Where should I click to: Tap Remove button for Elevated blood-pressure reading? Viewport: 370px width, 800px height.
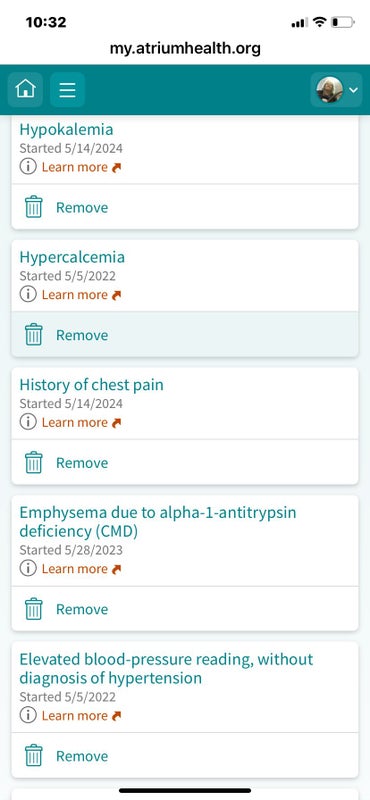[82, 756]
